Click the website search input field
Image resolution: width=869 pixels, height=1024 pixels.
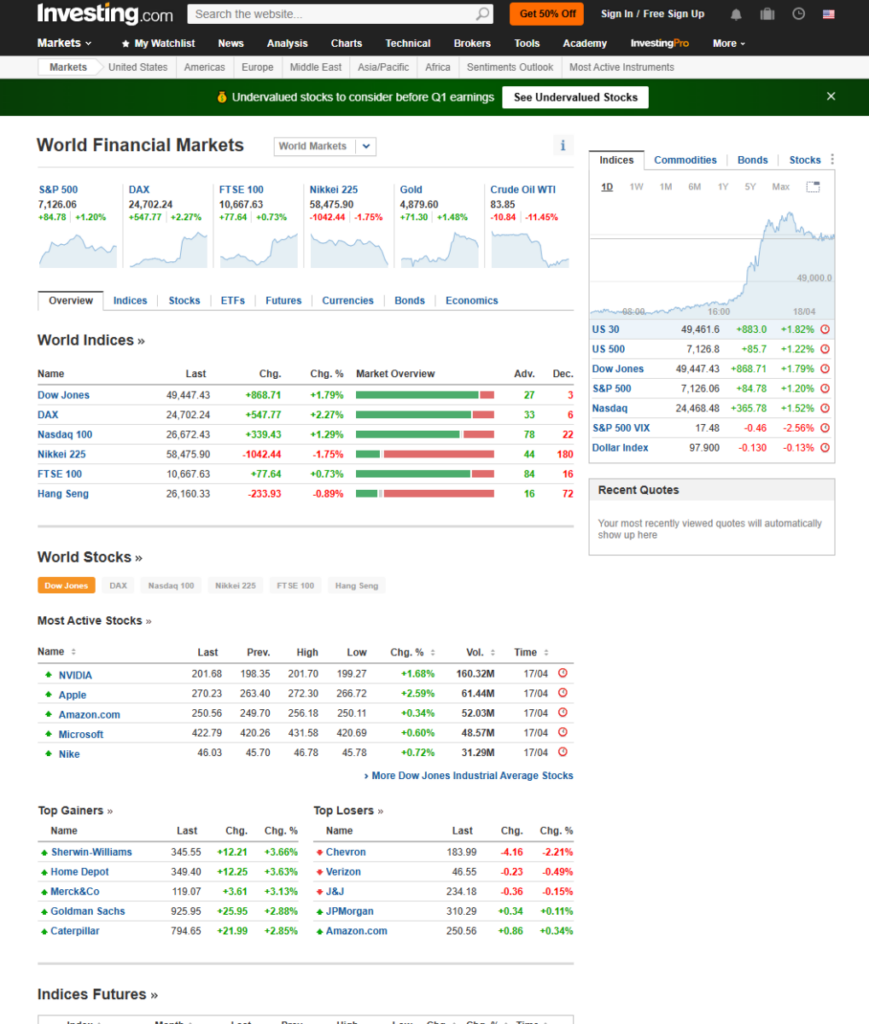tap(330, 14)
